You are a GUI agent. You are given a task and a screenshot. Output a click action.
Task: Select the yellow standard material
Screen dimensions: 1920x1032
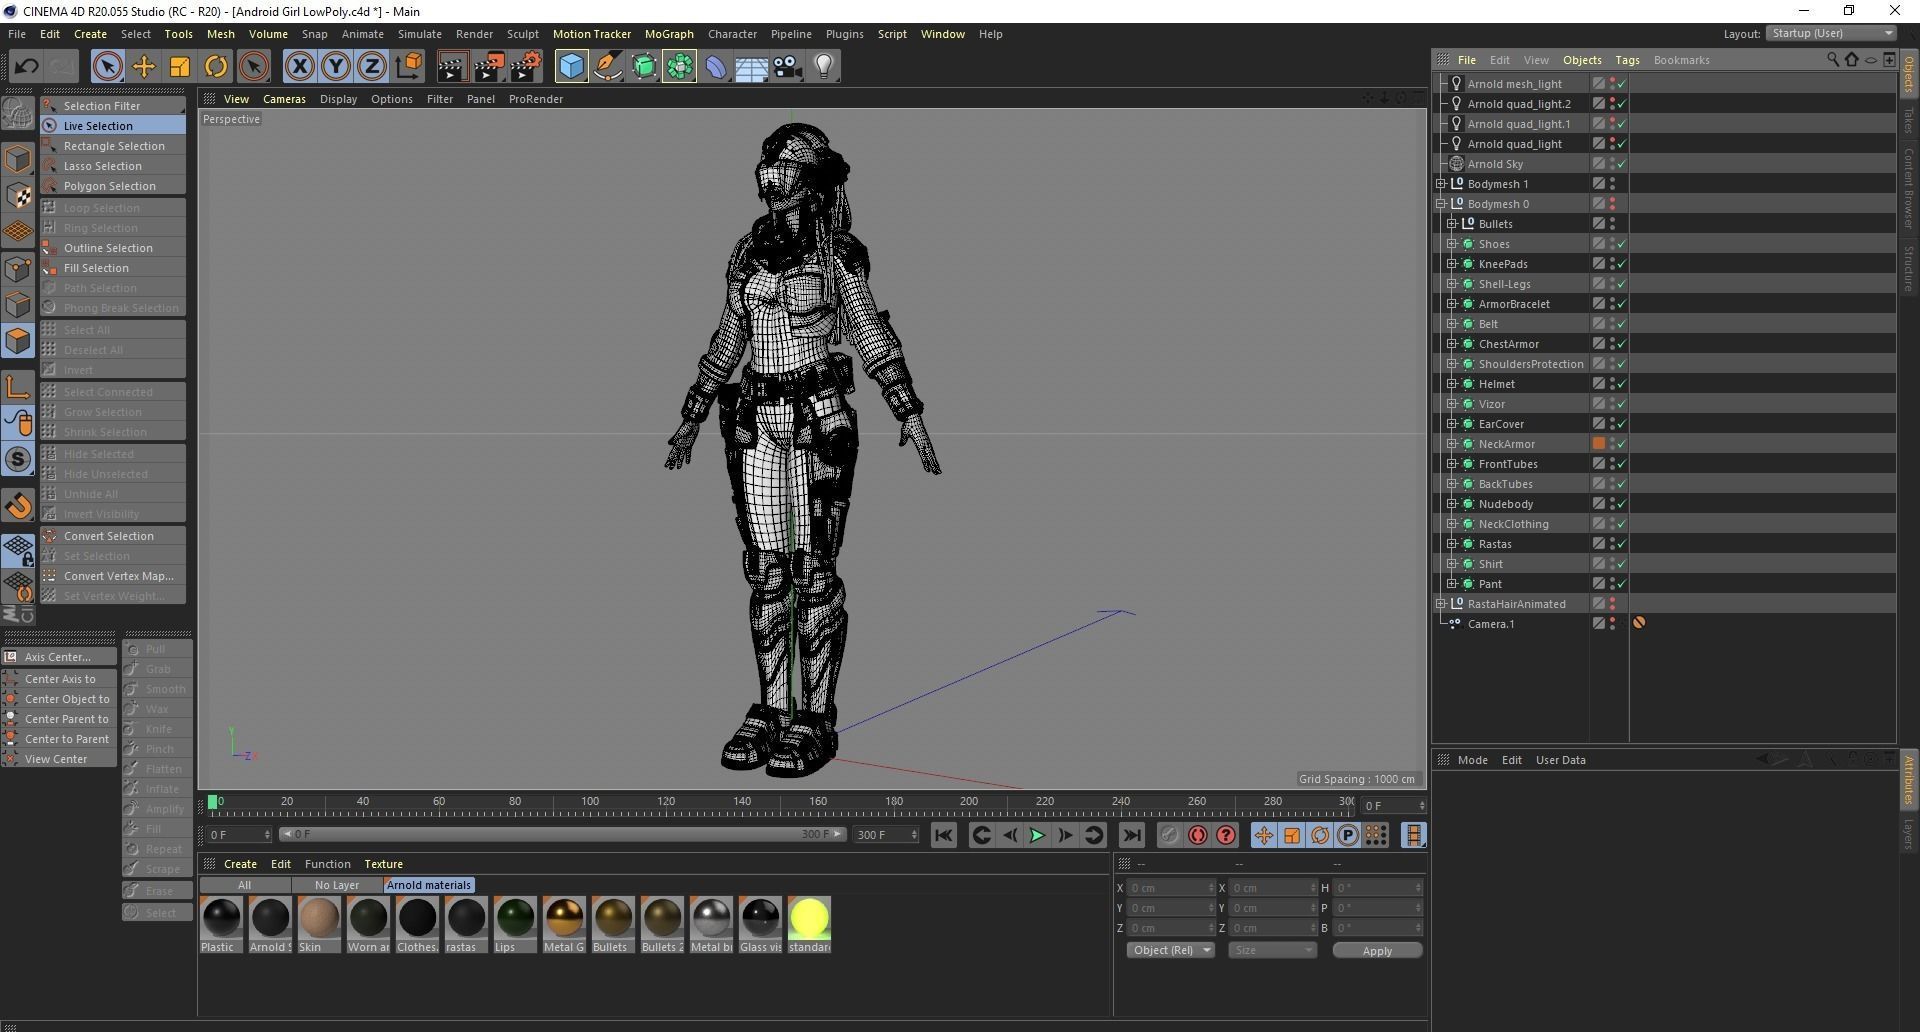point(809,925)
